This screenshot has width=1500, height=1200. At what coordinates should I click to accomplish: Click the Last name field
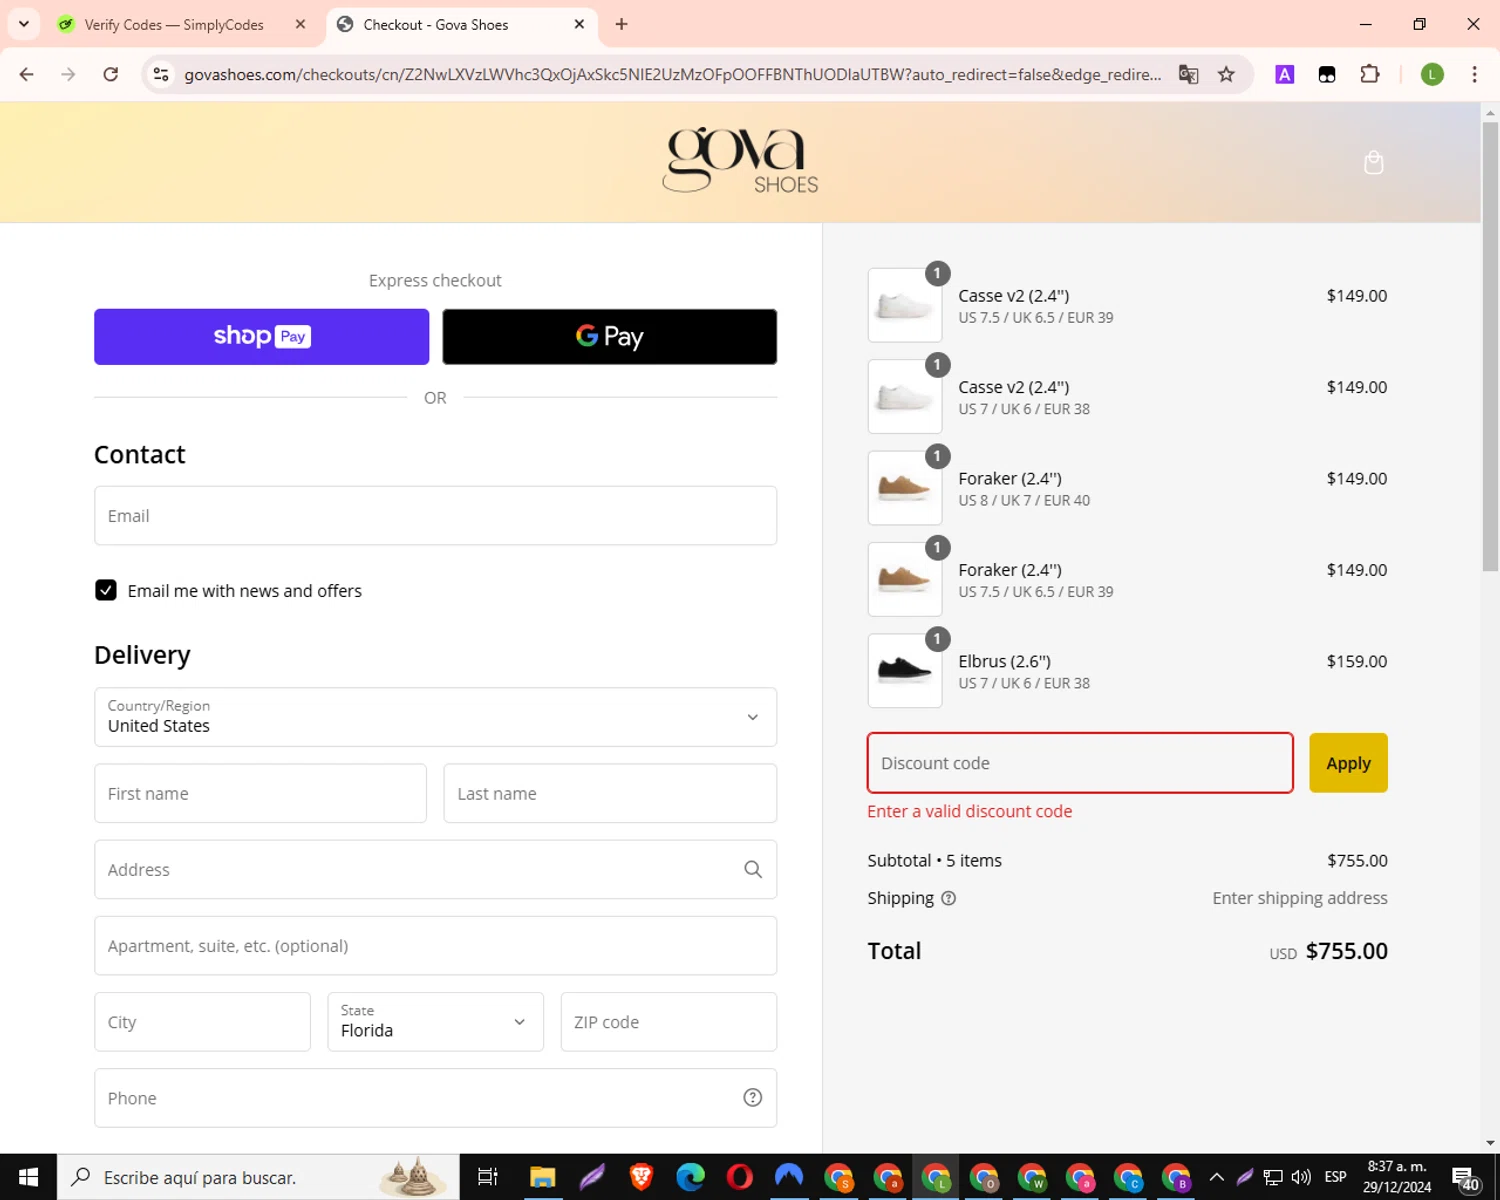[610, 794]
